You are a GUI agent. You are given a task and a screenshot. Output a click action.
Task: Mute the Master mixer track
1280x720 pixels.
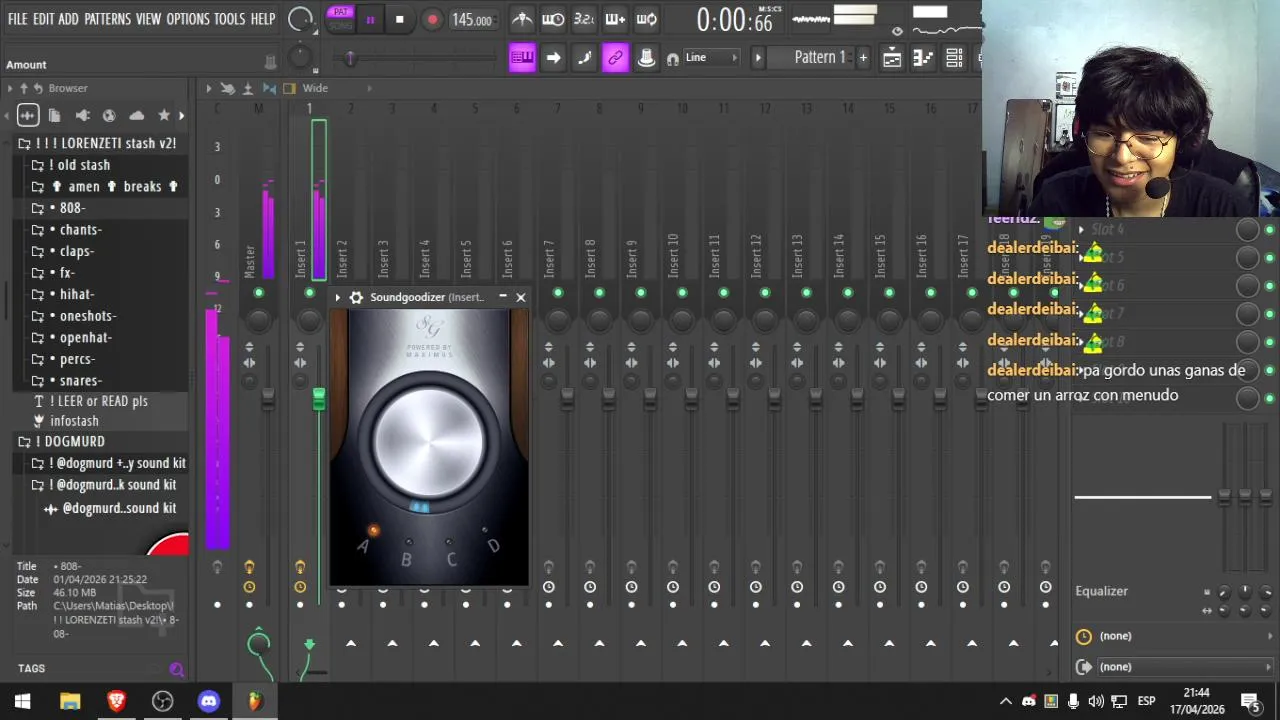(259, 292)
